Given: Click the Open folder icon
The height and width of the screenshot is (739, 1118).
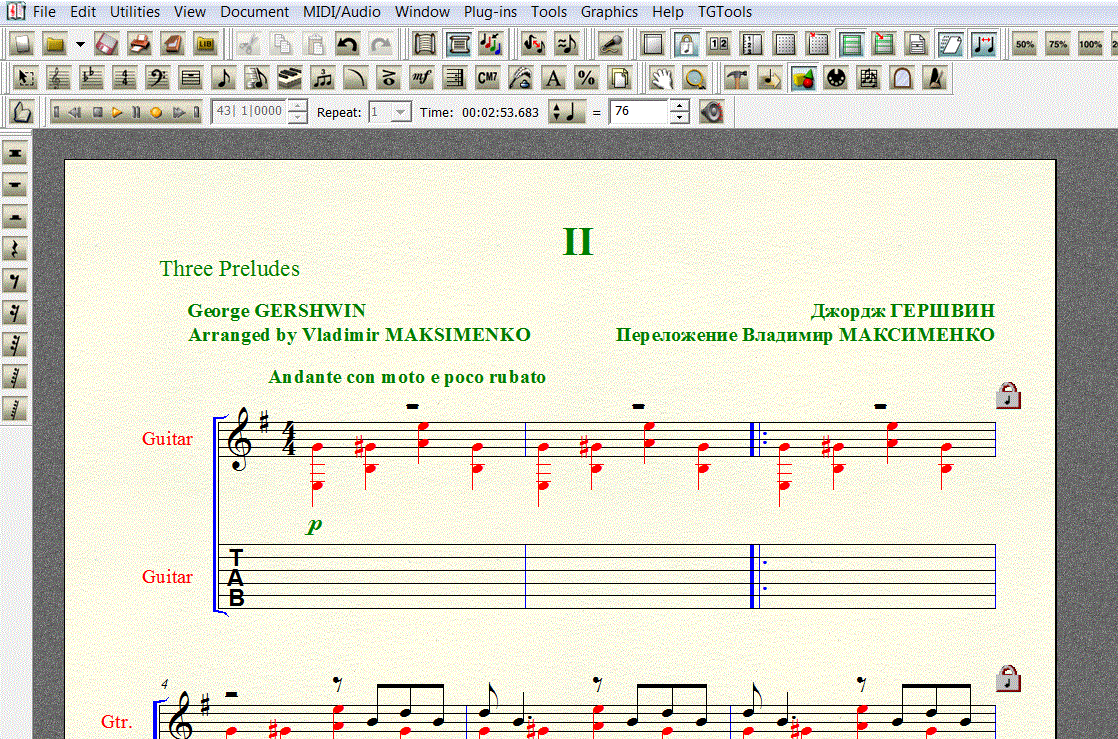Looking at the screenshot, I should tap(55, 44).
